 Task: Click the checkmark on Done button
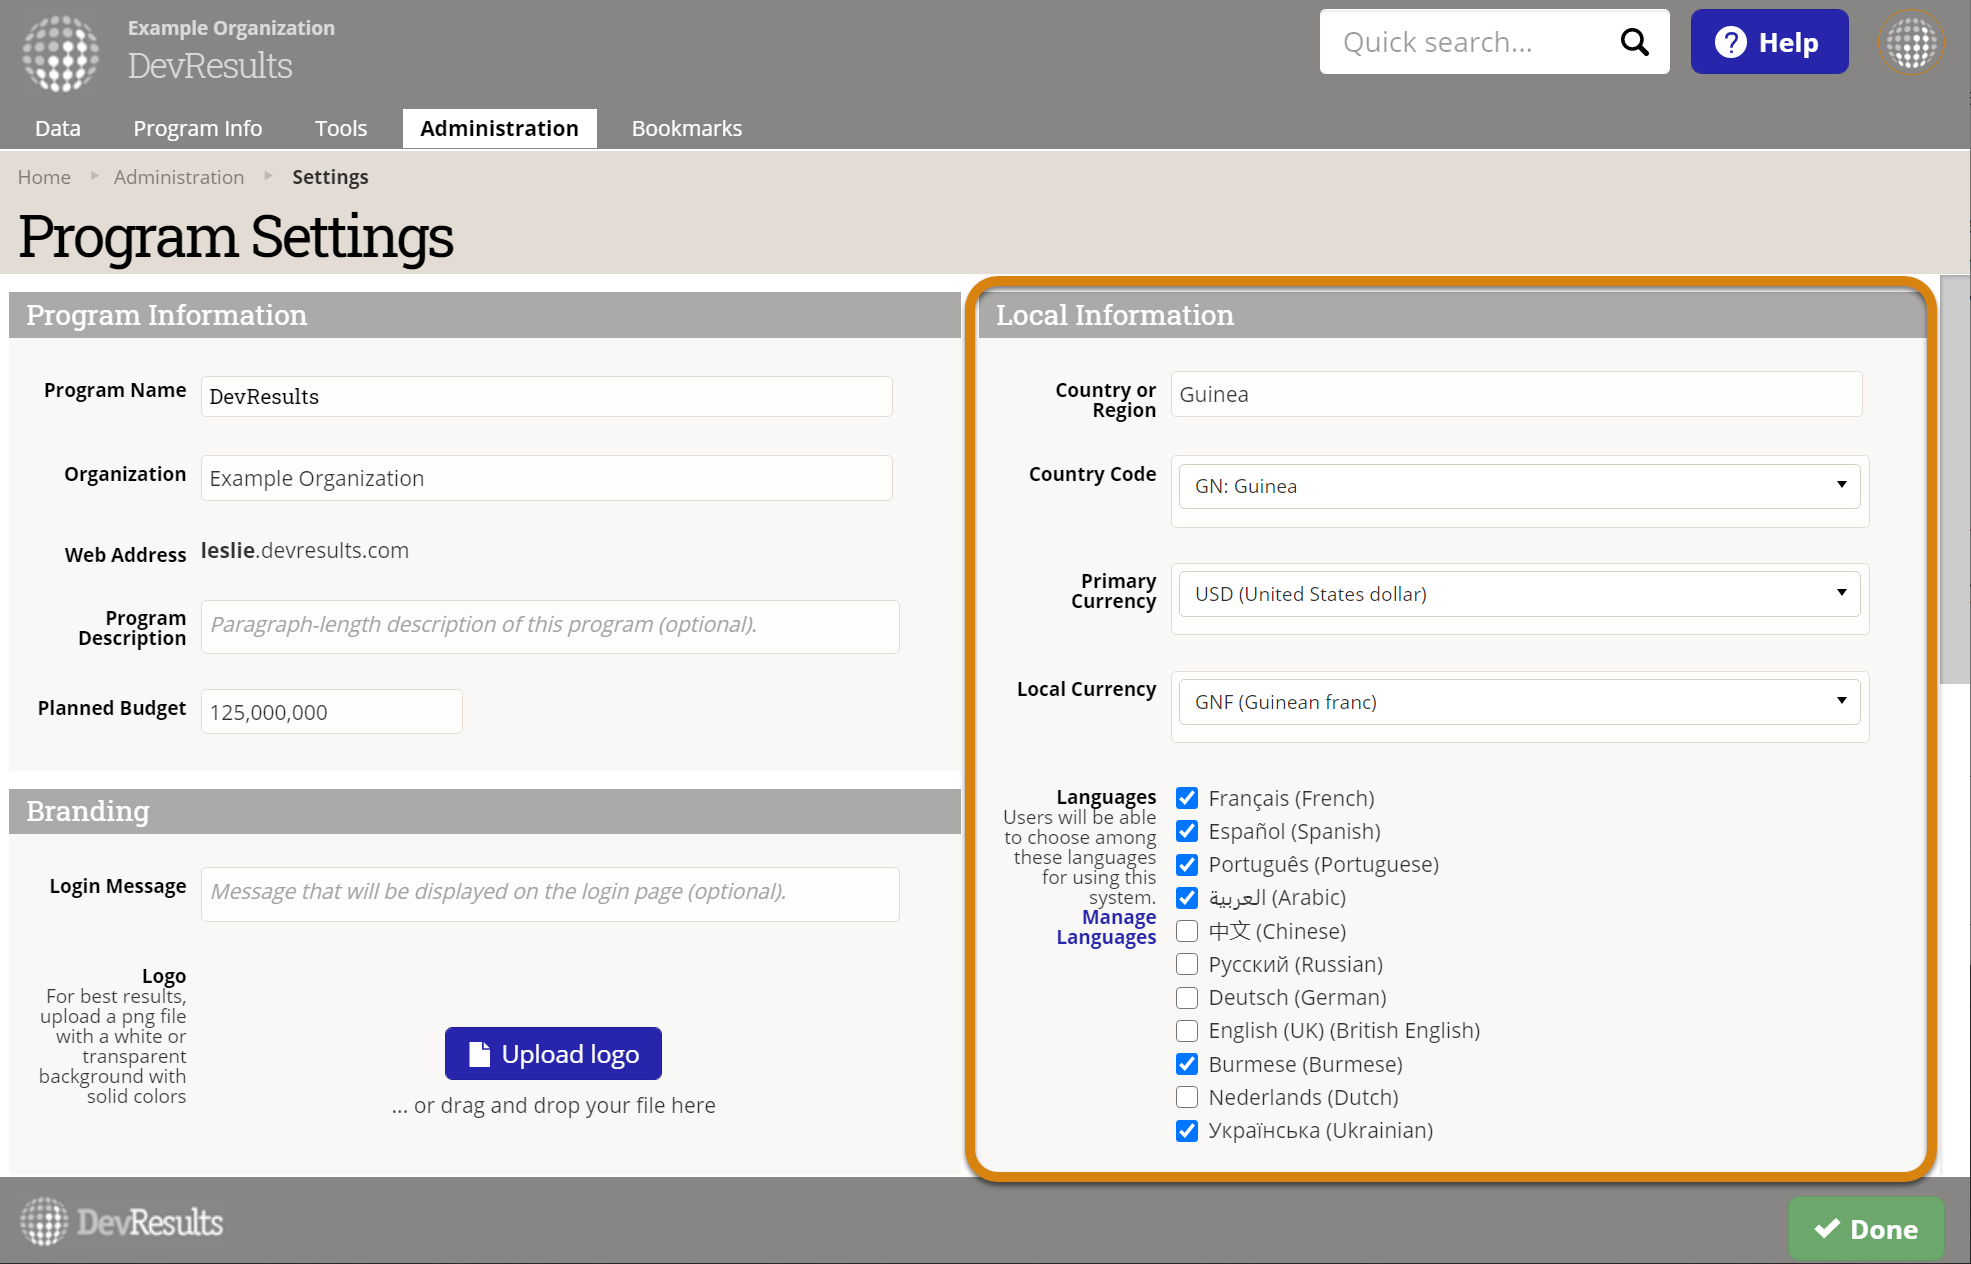[x=1826, y=1228]
